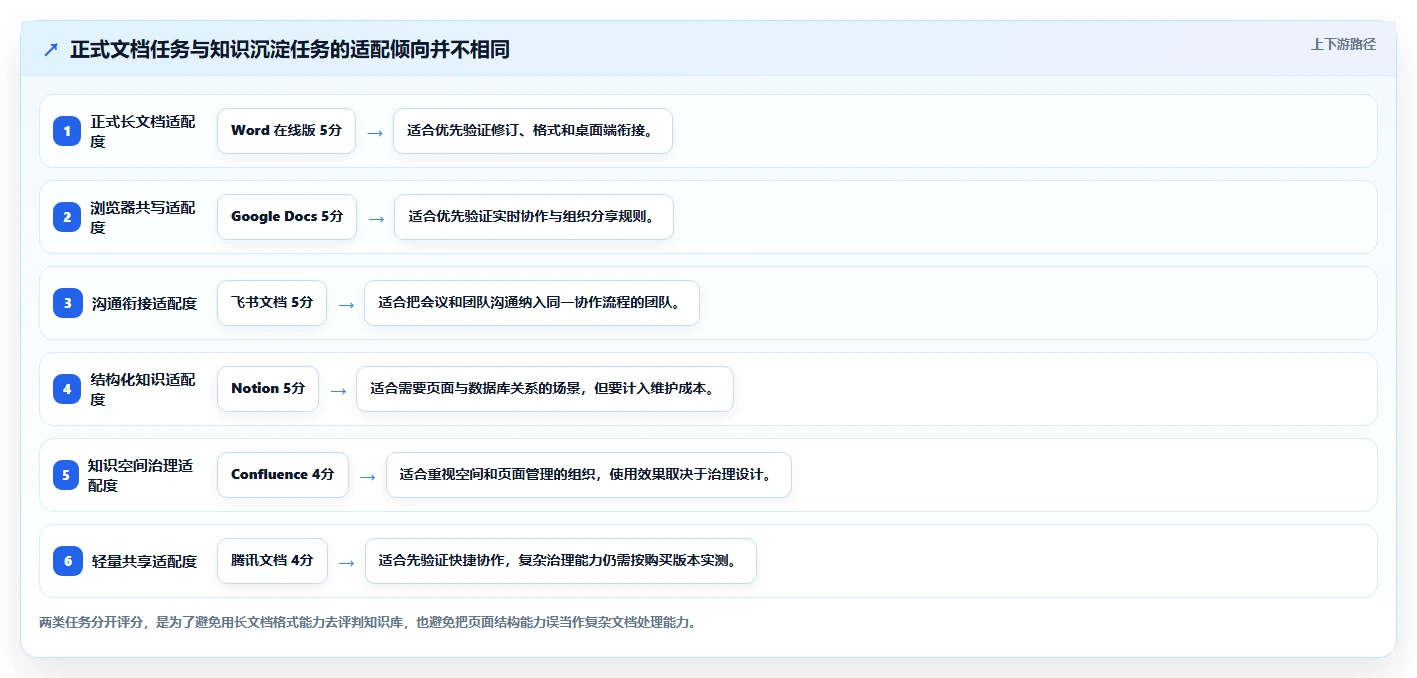Click the 轻量共享适配度 label
This screenshot has width=1417, height=678.
[x=144, y=561]
